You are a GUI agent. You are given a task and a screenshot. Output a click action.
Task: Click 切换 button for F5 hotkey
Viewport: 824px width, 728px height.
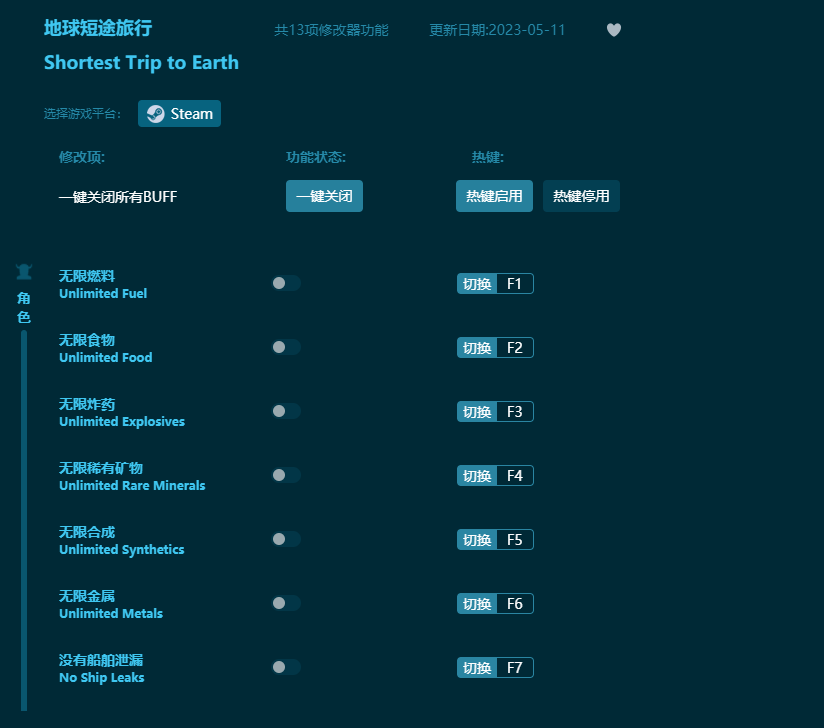(x=477, y=540)
